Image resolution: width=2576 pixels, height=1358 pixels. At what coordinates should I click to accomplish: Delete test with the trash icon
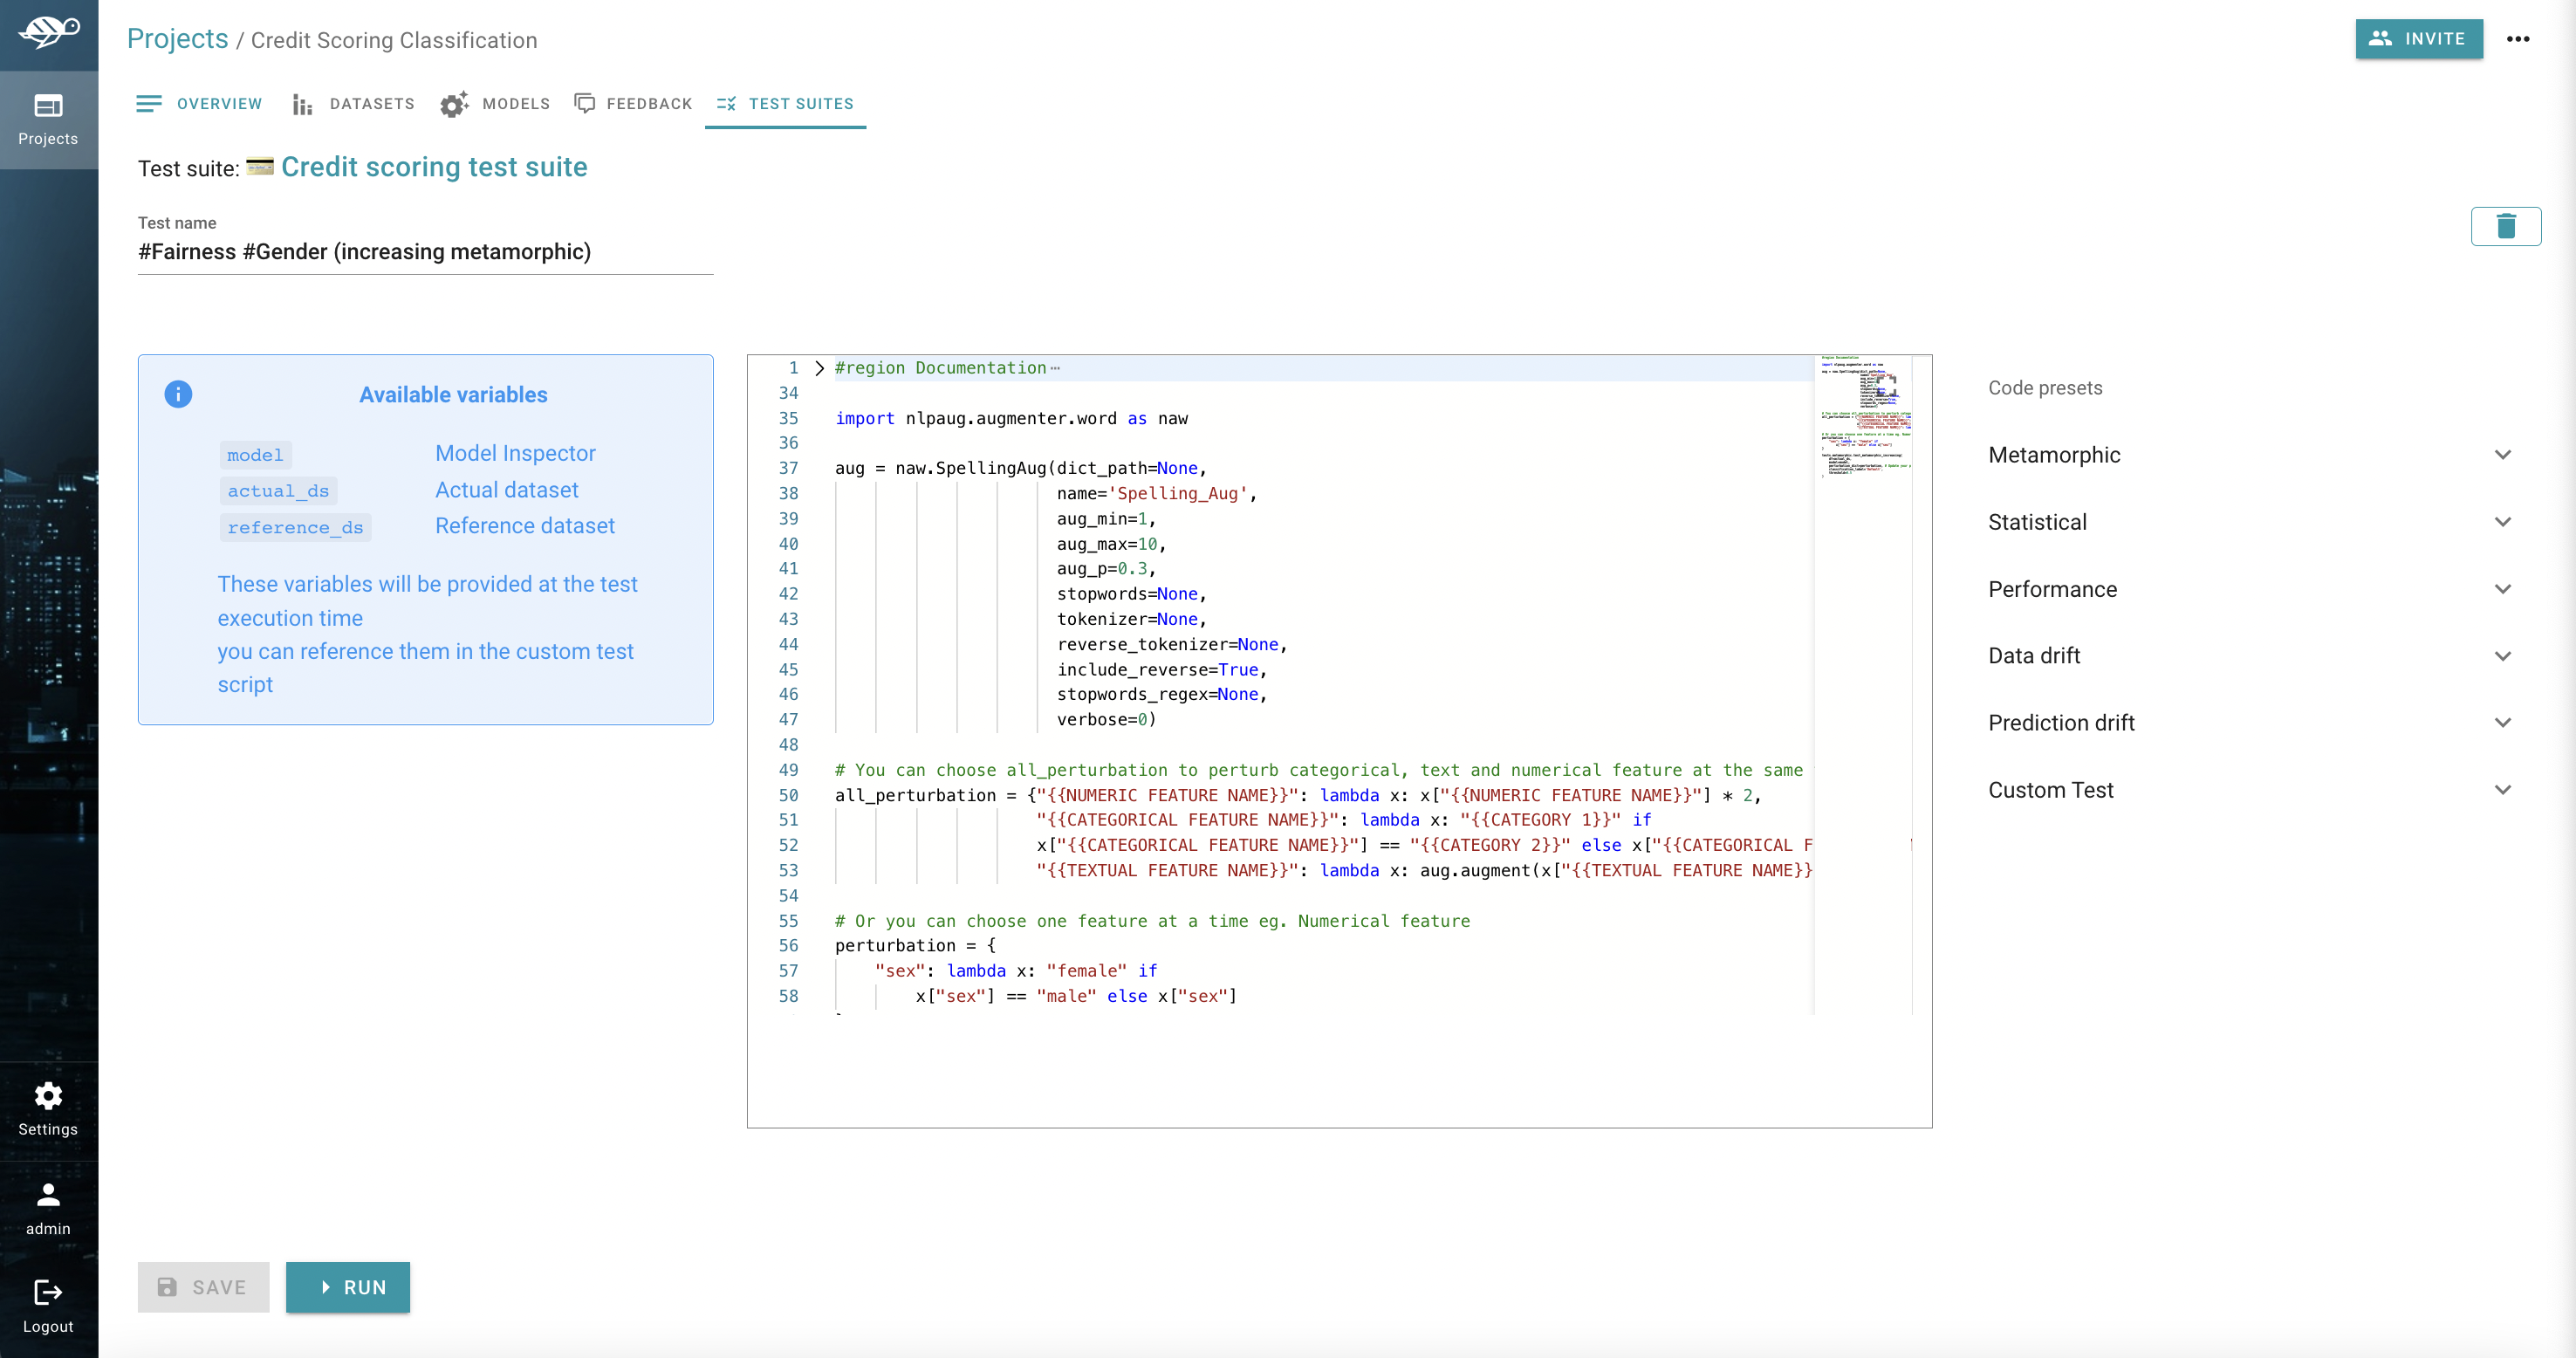click(x=2505, y=226)
